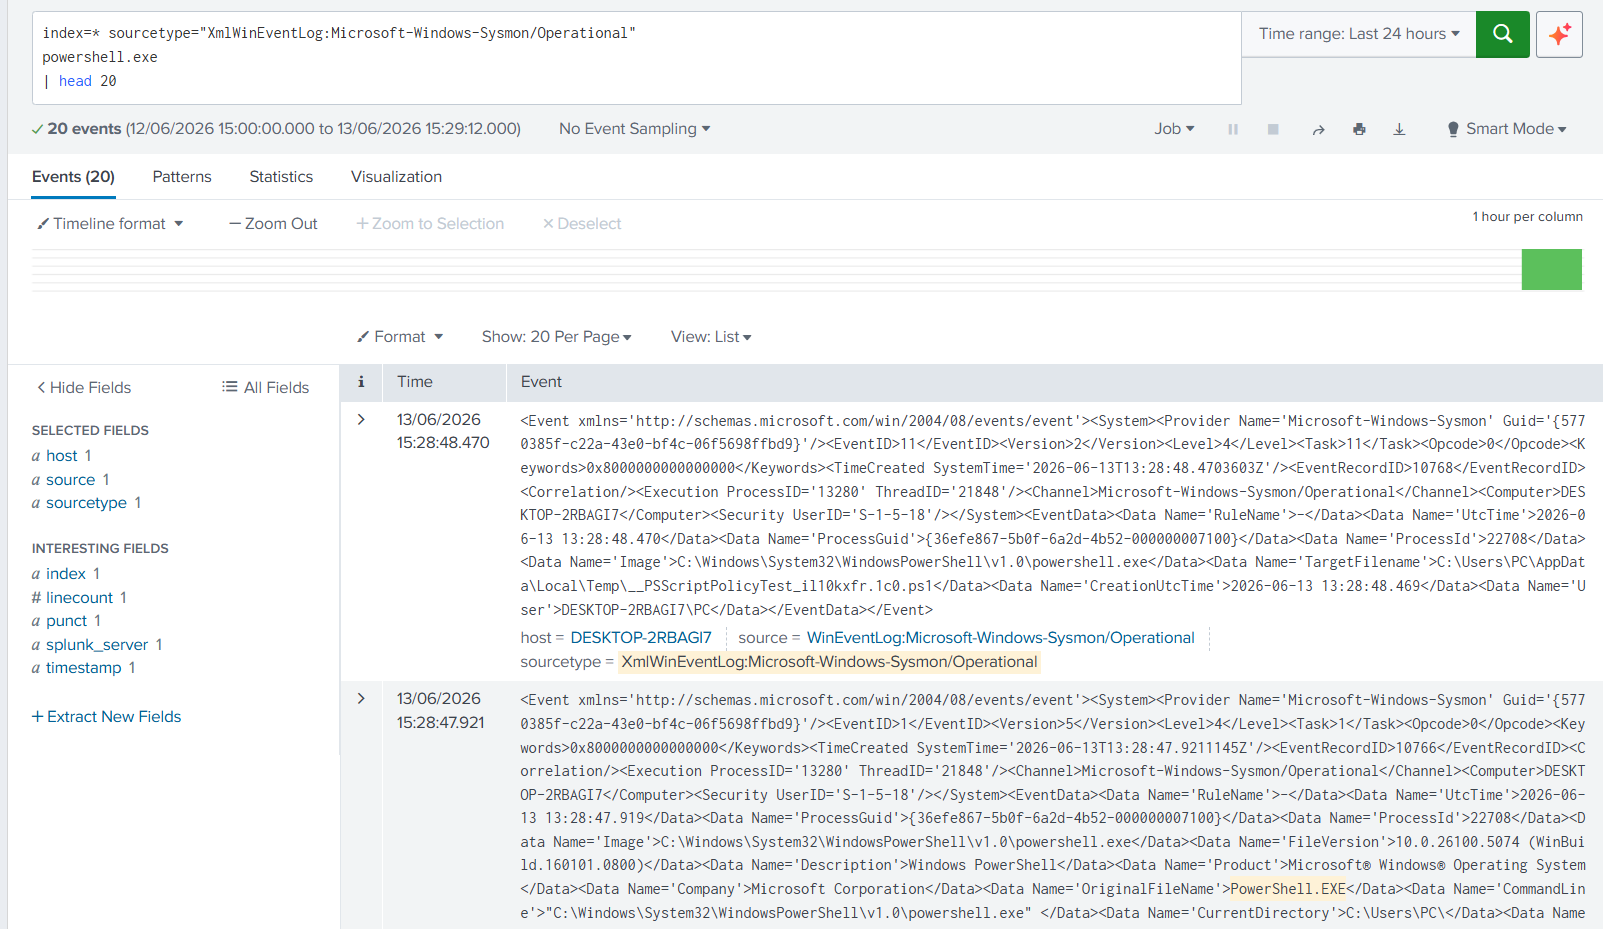Select the sourcetype selected field
1603x929 pixels.
coord(86,503)
